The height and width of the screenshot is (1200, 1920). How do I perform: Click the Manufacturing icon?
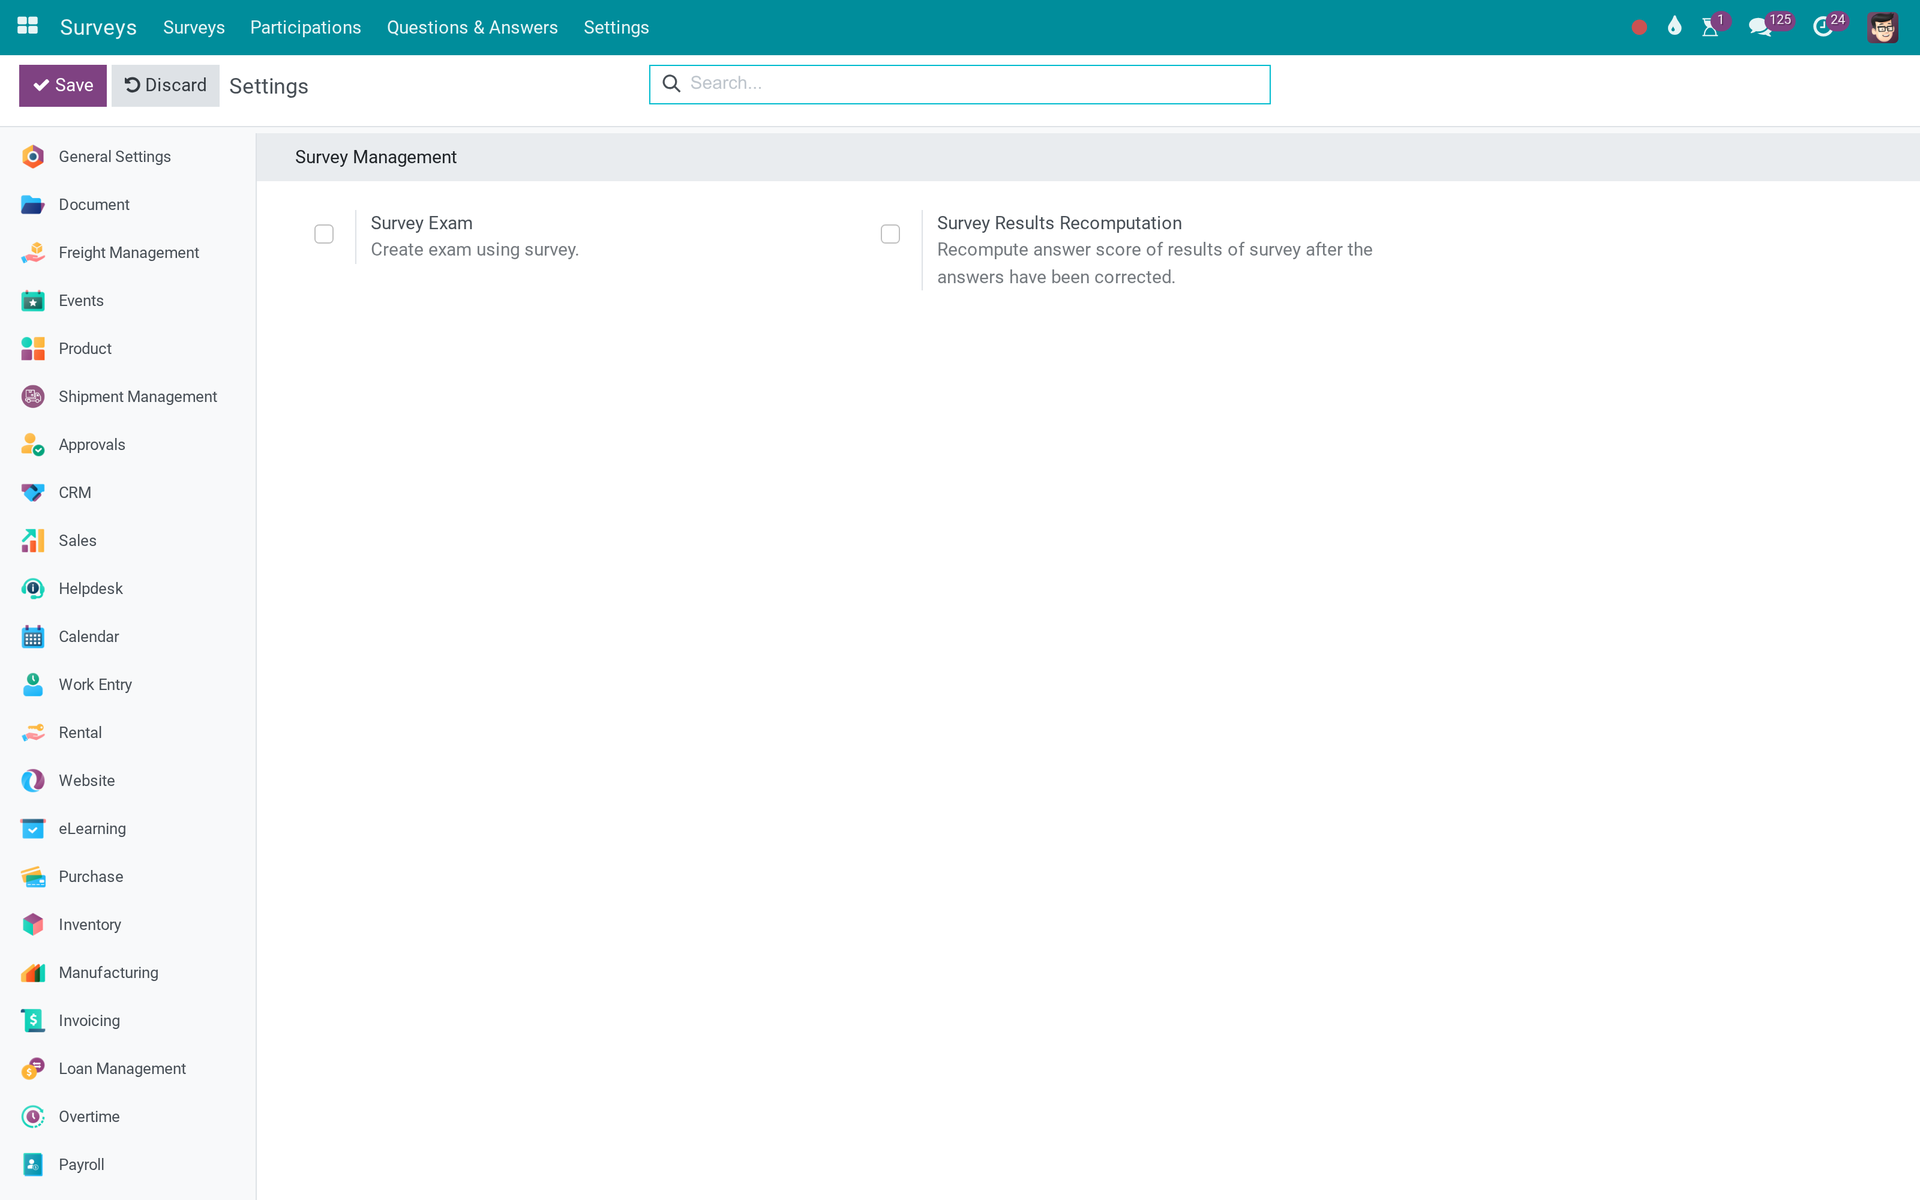(33, 972)
